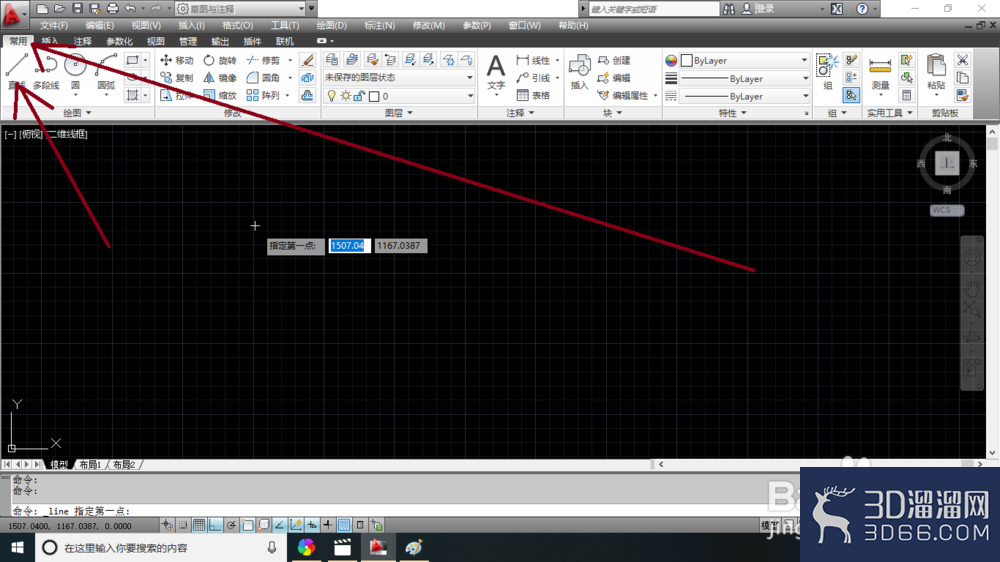
Task: Select the Line (直线) drawing tool
Action: click(17, 72)
